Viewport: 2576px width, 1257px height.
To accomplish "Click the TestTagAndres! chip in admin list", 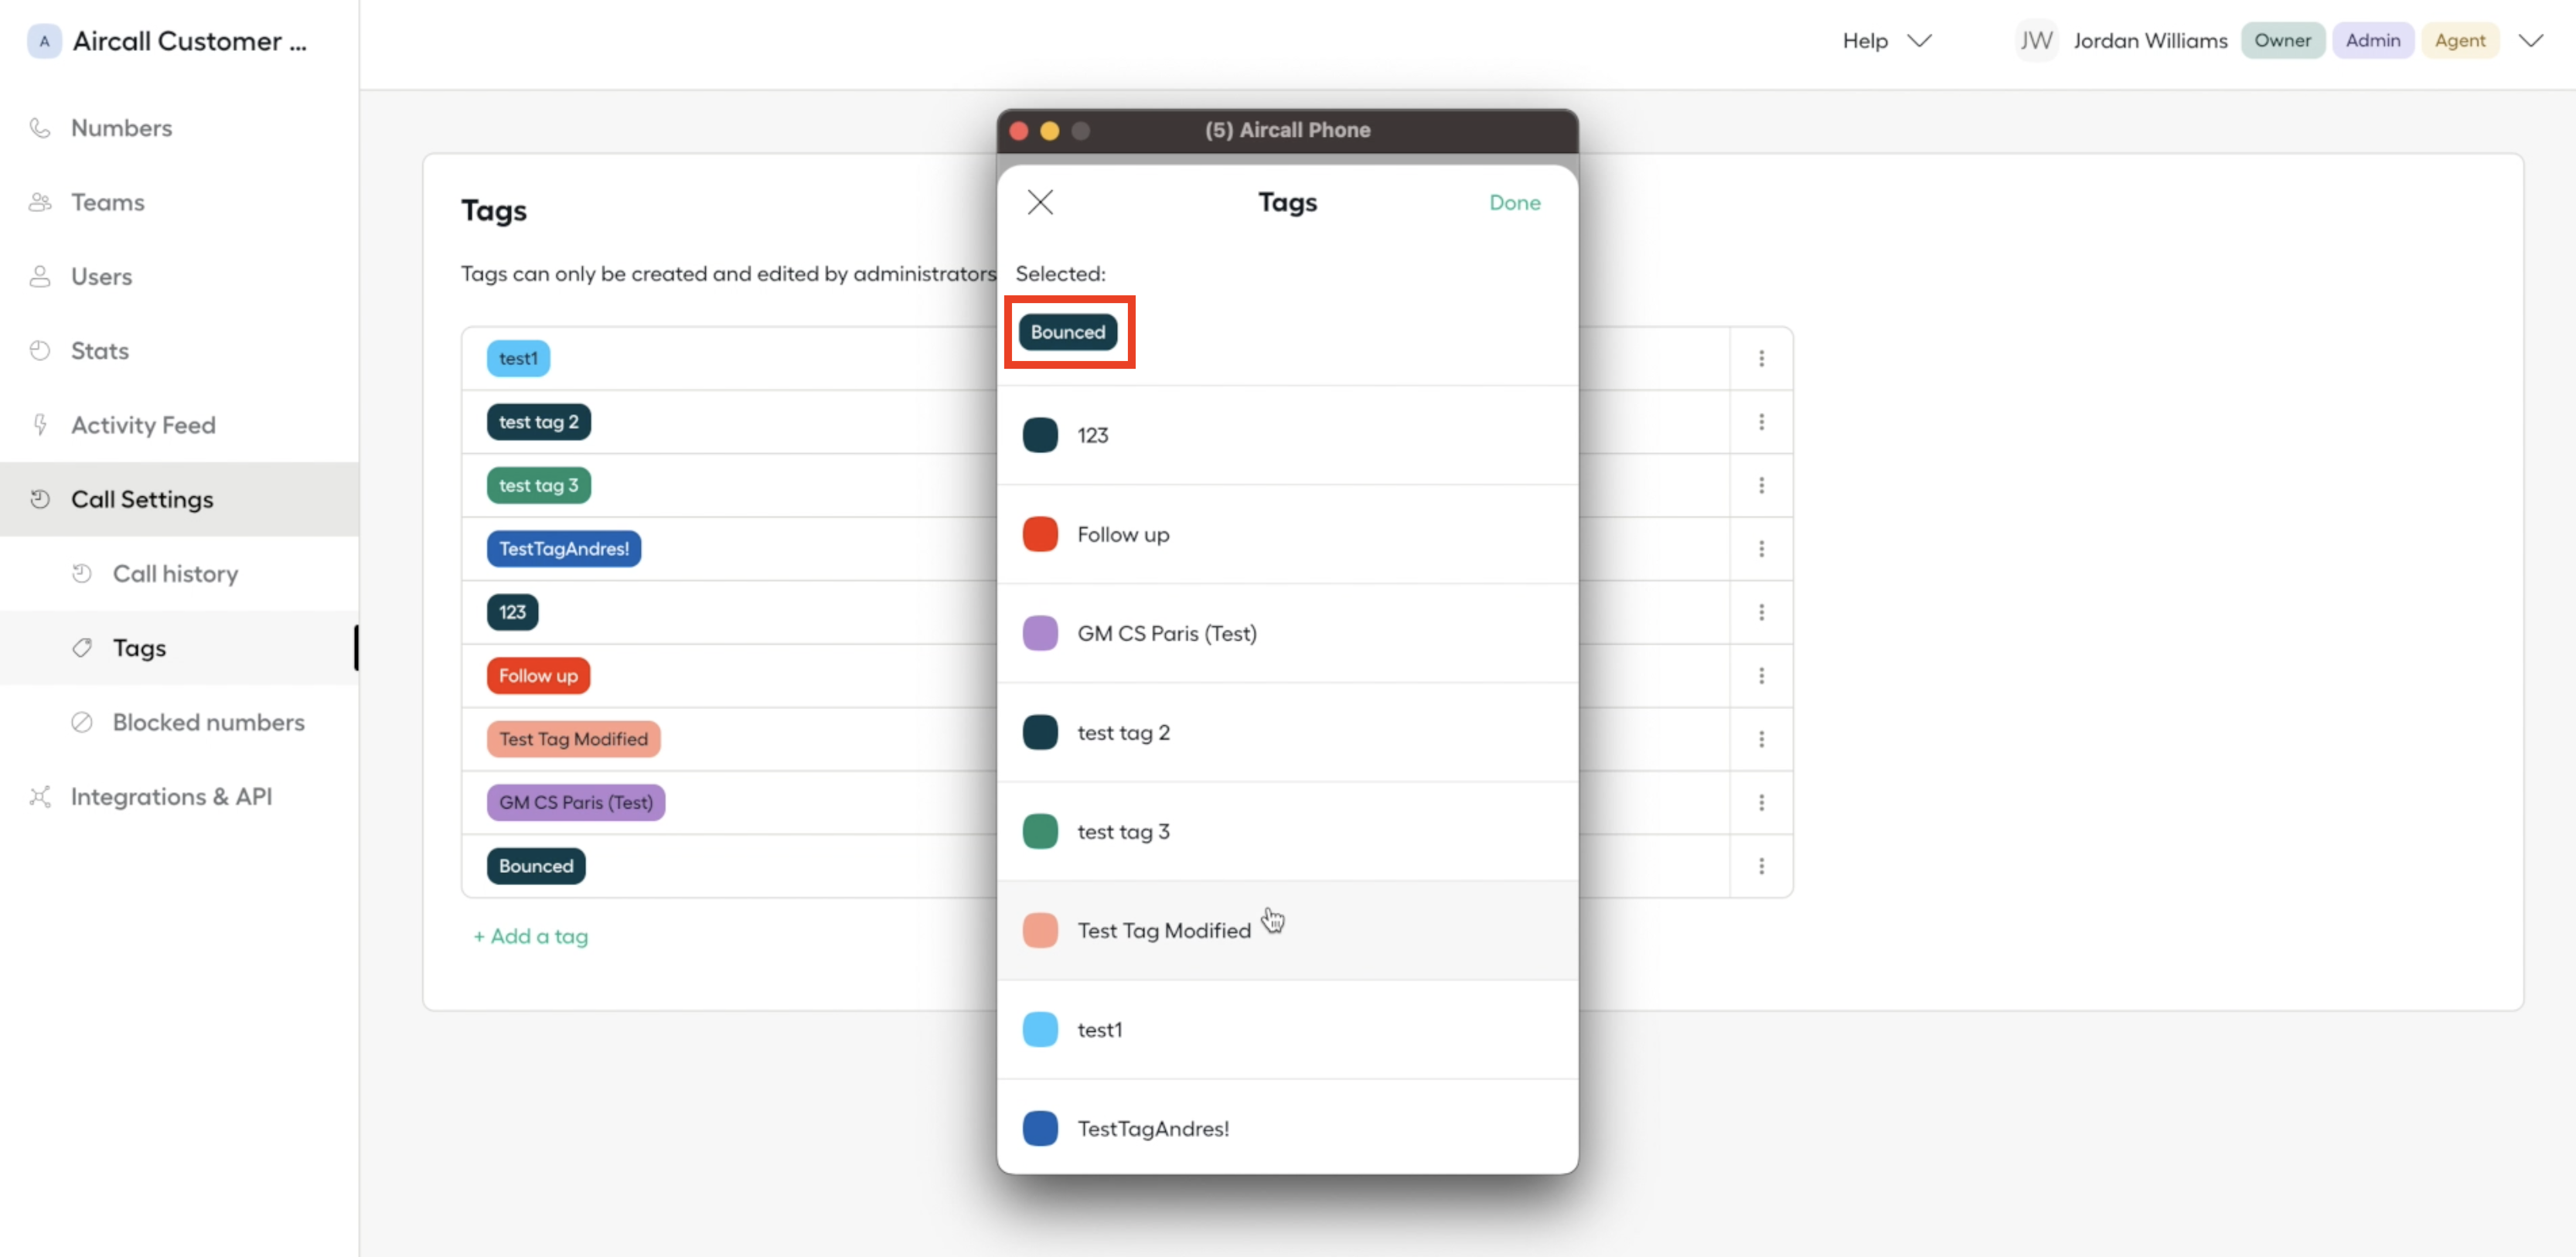I will [x=564, y=549].
